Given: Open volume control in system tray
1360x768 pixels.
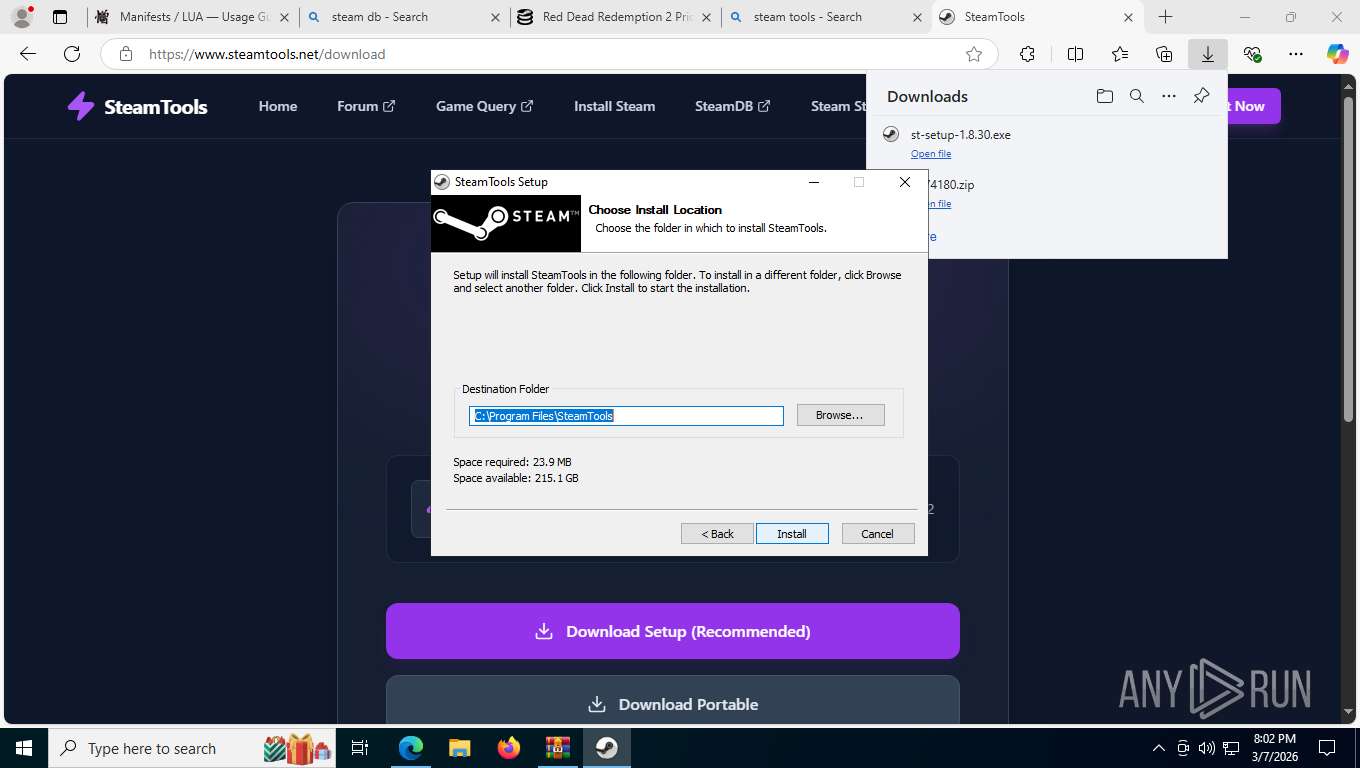Looking at the screenshot, I should tap(1206, 748).
